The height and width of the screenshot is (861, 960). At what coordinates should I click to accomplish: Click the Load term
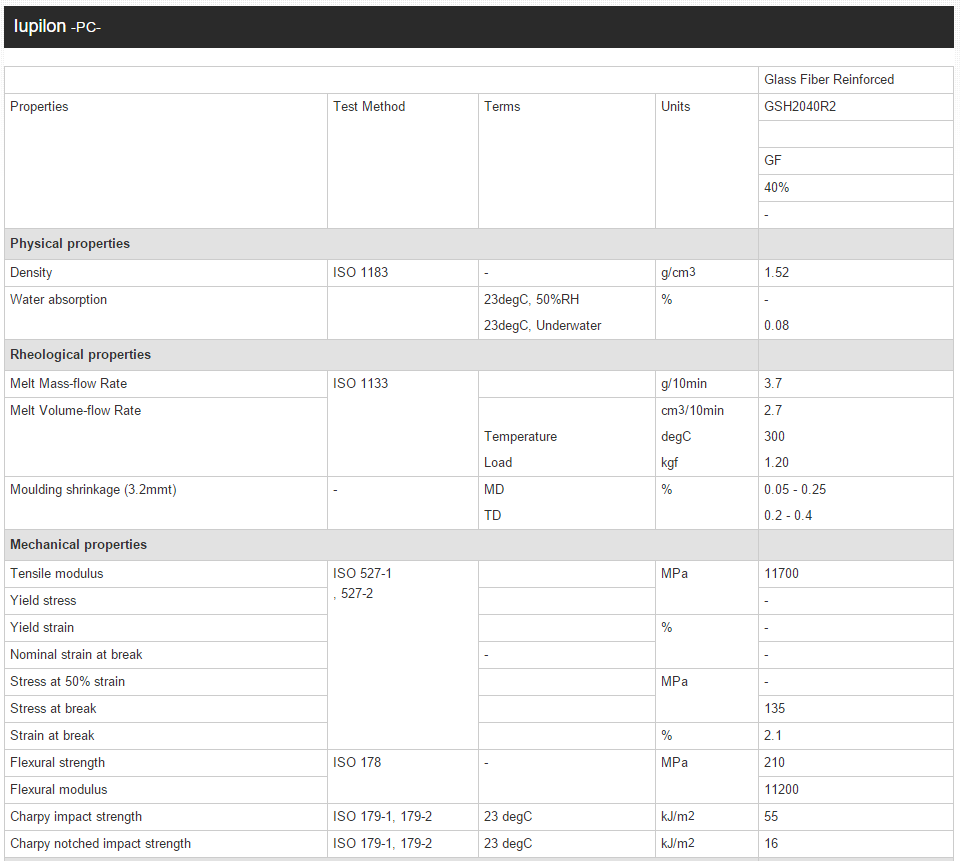497,463
